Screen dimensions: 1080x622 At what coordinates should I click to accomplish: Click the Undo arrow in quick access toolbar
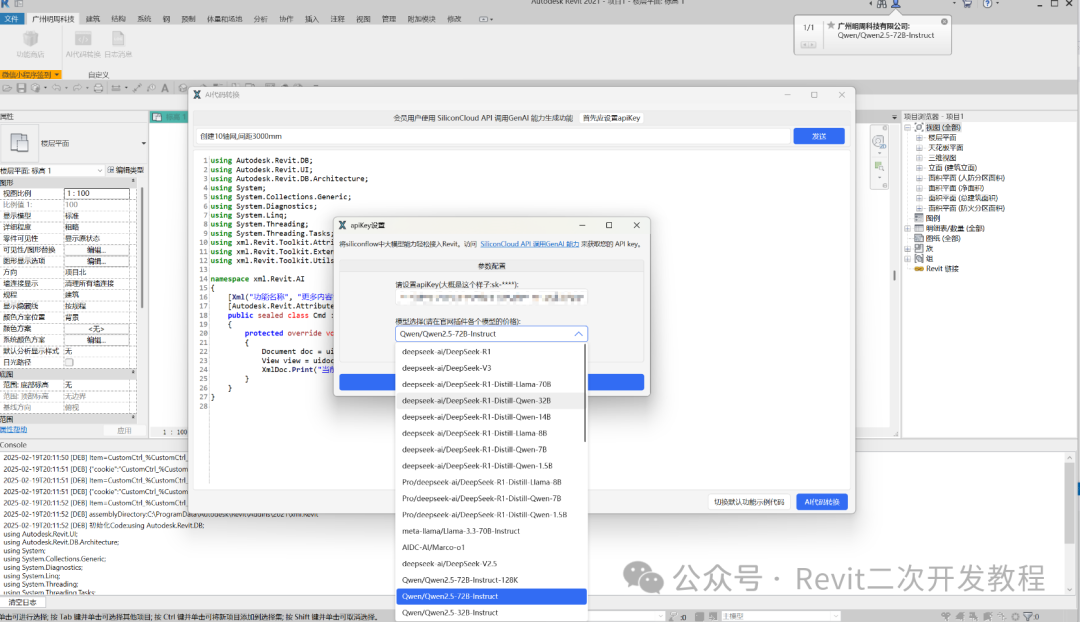pos(57,88)
